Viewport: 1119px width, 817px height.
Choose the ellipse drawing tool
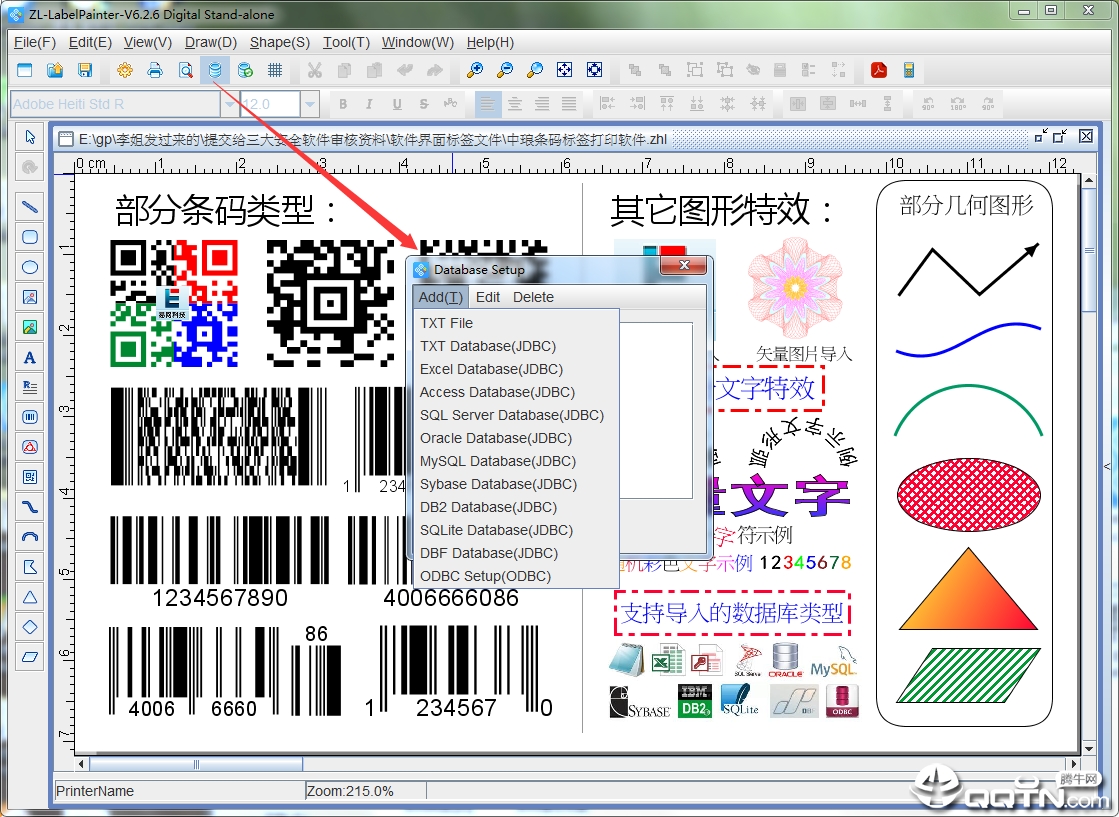[x=29, y=267]
